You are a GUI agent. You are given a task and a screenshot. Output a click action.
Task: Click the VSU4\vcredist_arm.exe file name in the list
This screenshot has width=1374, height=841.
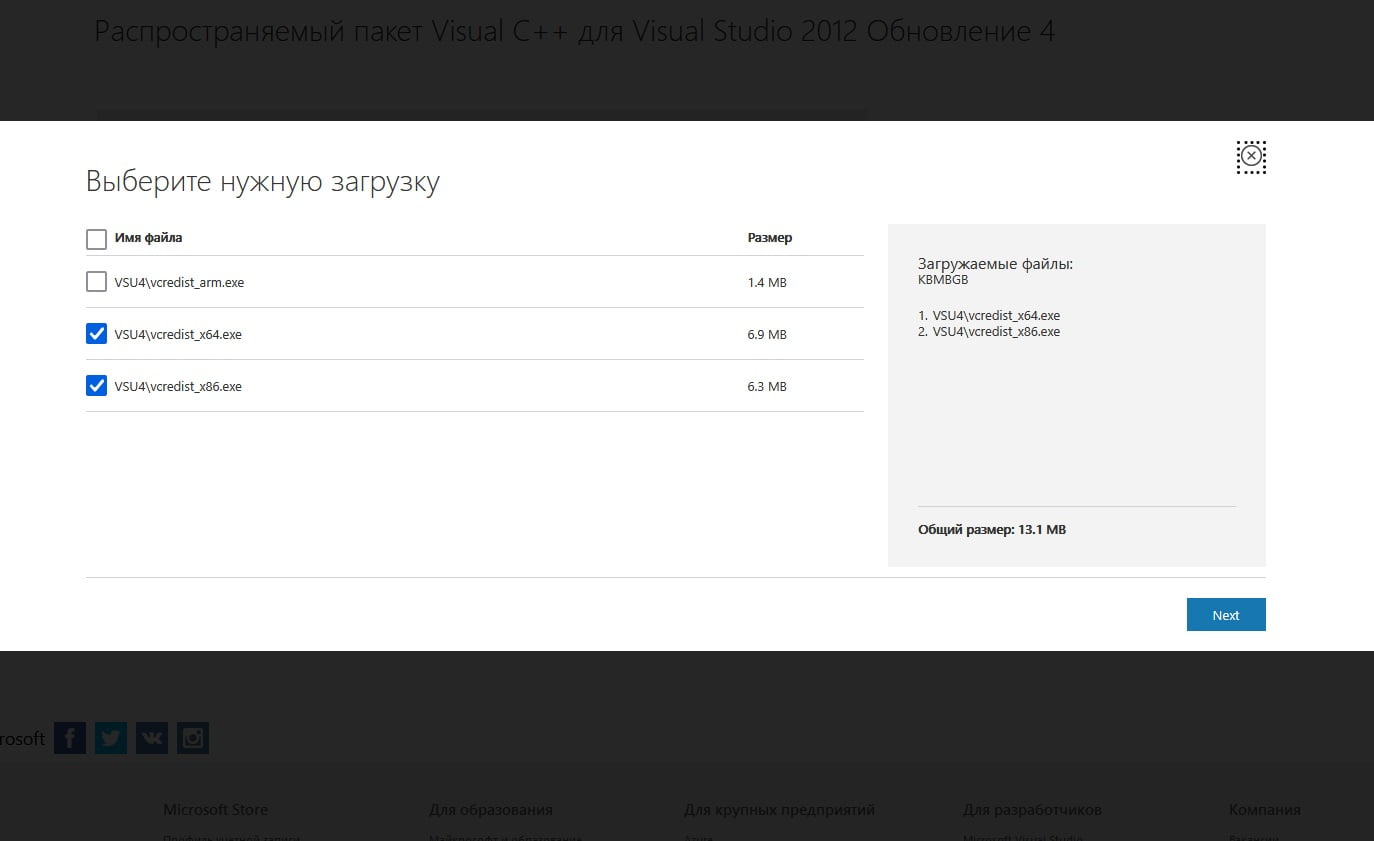click(x=179, y=283)
